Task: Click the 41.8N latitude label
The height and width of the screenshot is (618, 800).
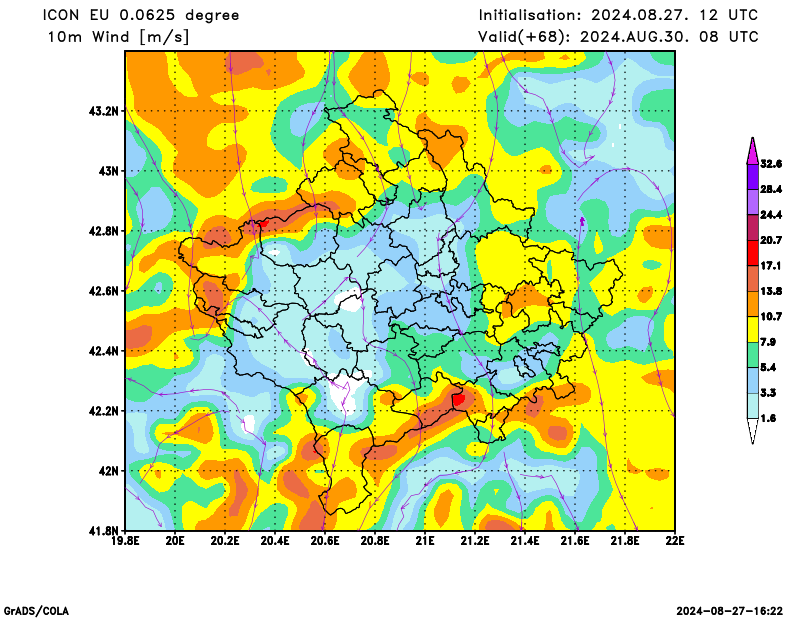Action: pyautogui.click(x=104, y=531)
